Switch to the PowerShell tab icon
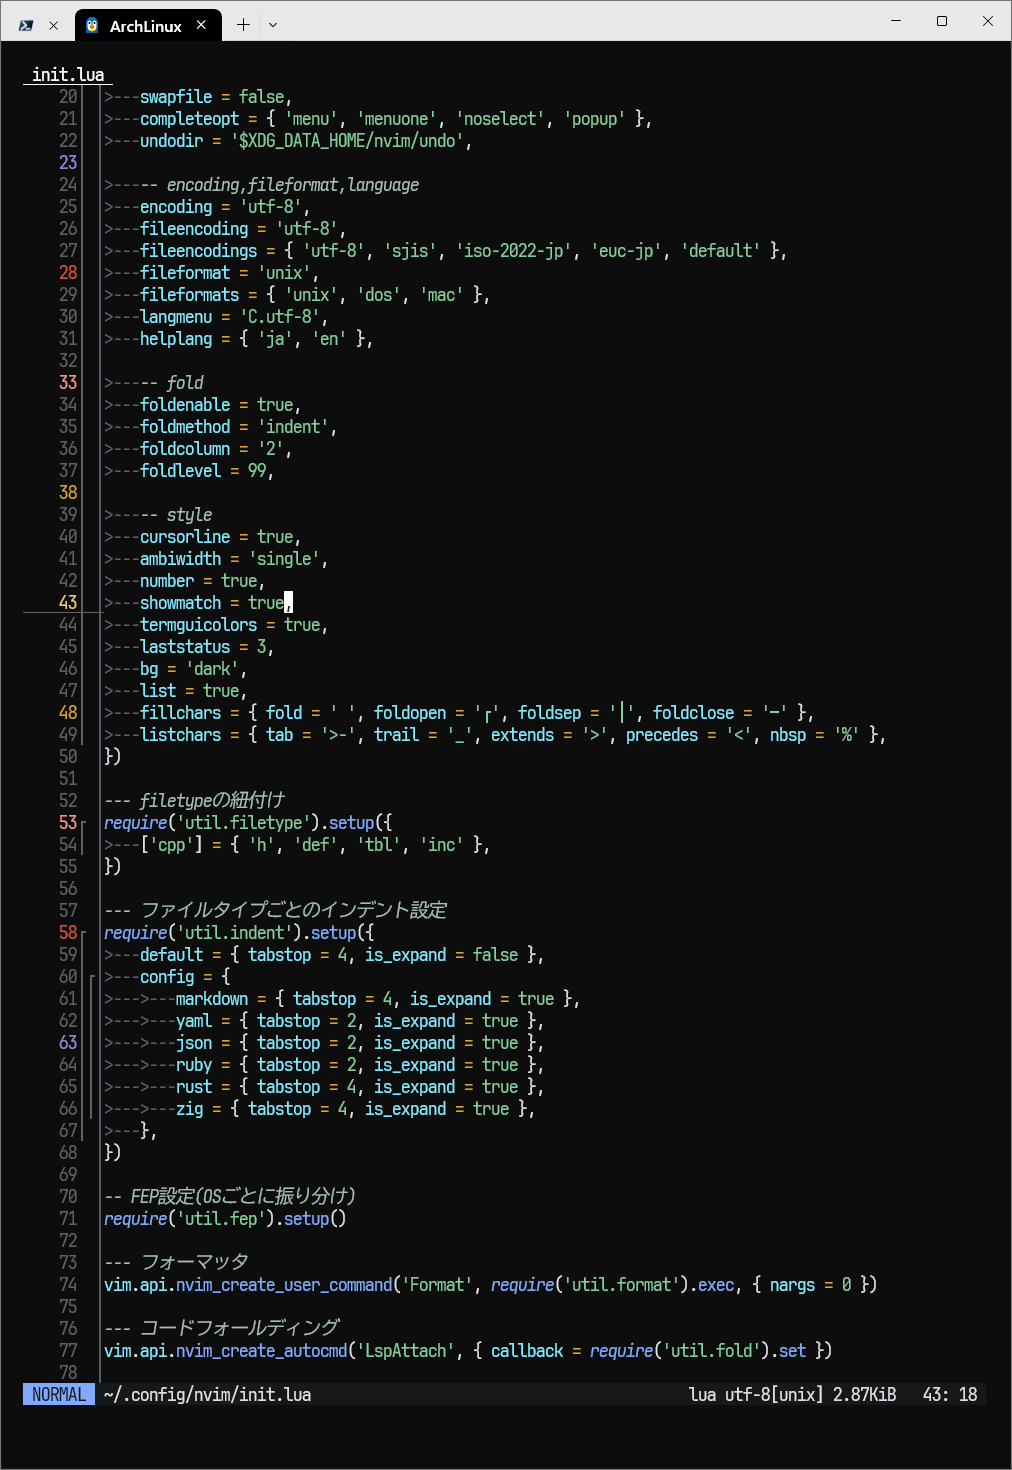The height and width of the screenshot is (1470, 1012). 26,25
